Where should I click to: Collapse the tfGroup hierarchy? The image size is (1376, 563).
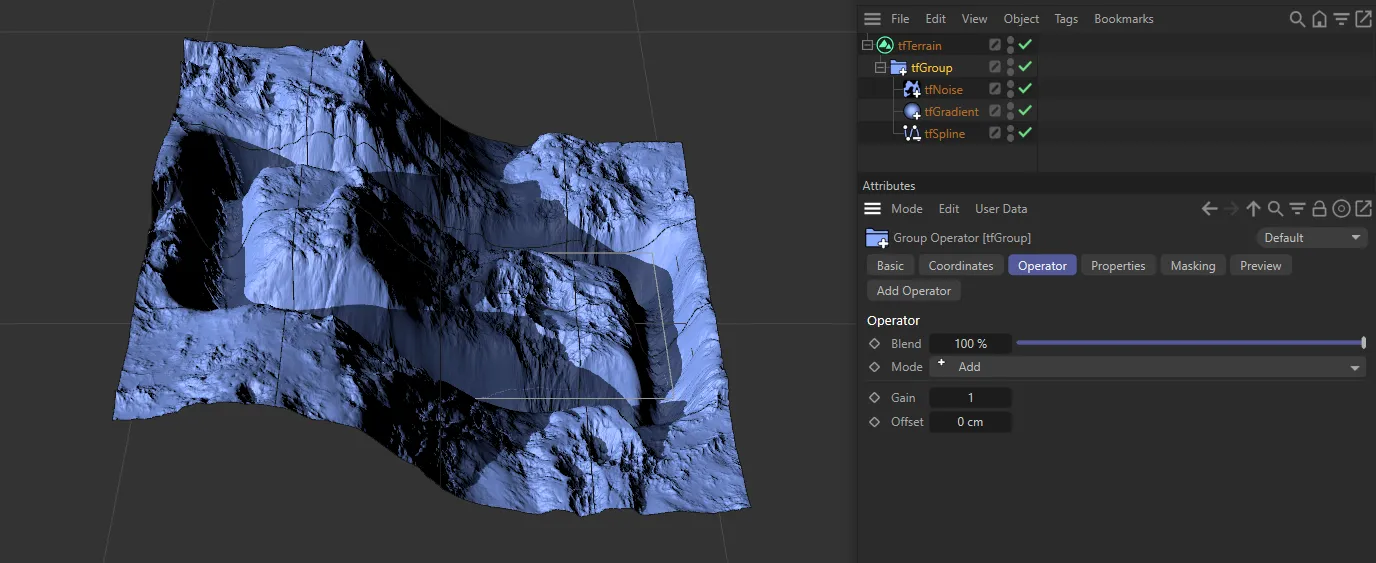tap(880, 68)
